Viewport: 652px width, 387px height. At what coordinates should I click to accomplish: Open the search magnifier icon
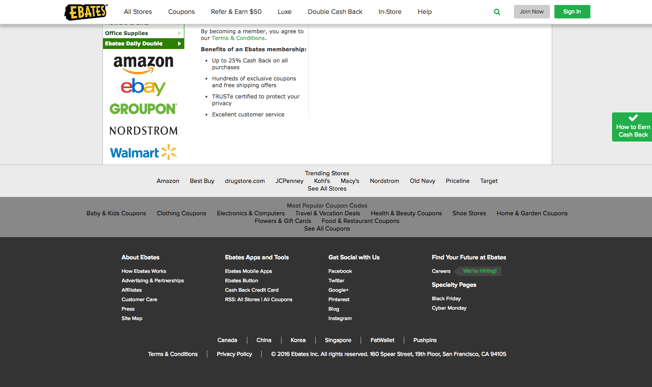click(x=497, y=12)
